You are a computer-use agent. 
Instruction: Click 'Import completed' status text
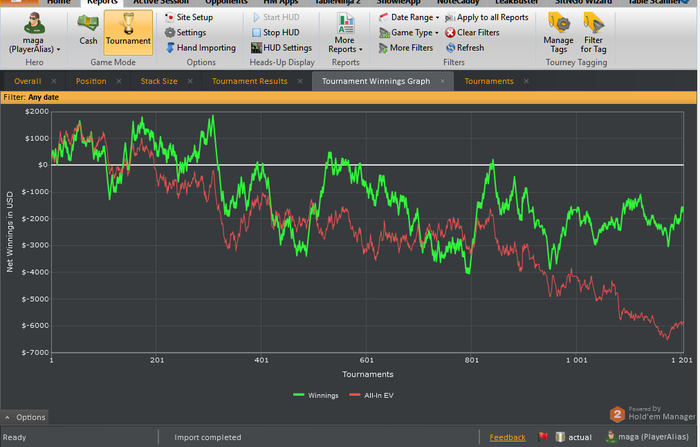point(208,438)
